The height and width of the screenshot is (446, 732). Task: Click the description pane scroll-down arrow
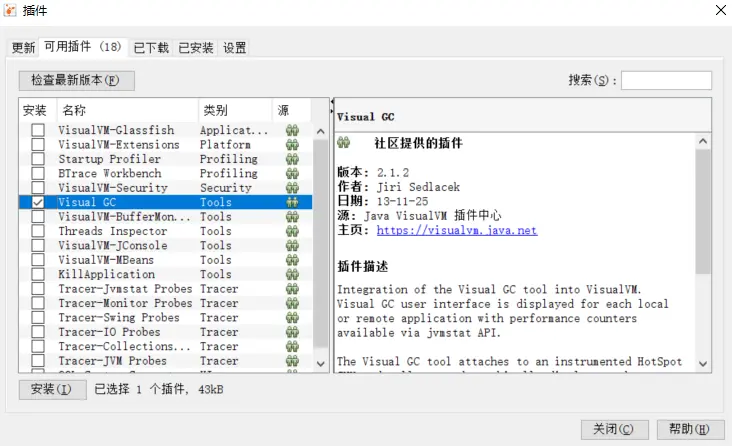pyautogui.click(x=703, y=364)
